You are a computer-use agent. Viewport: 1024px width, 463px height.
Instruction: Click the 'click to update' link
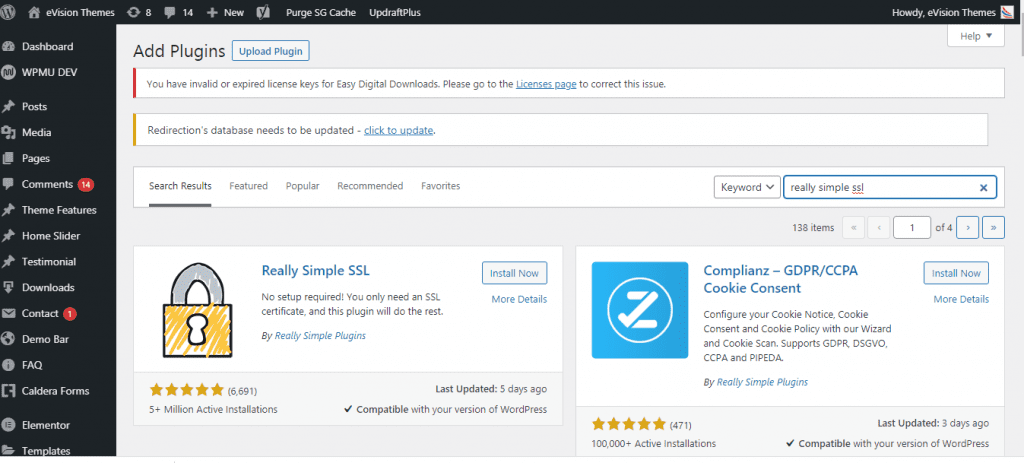tap(398, 130)
